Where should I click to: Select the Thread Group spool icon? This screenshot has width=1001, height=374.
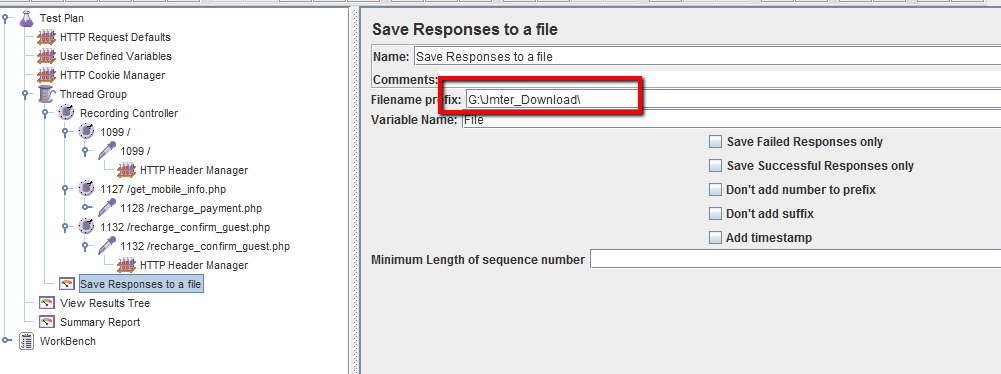[47, 94]
